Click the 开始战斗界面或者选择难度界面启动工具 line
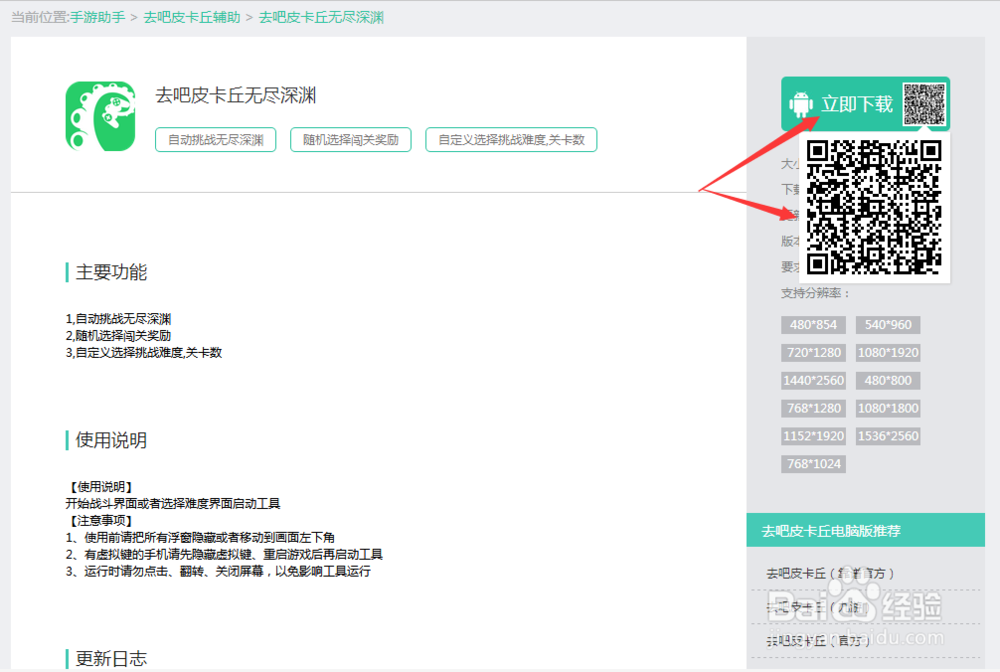1000x672 pixels. coord(173,504)
